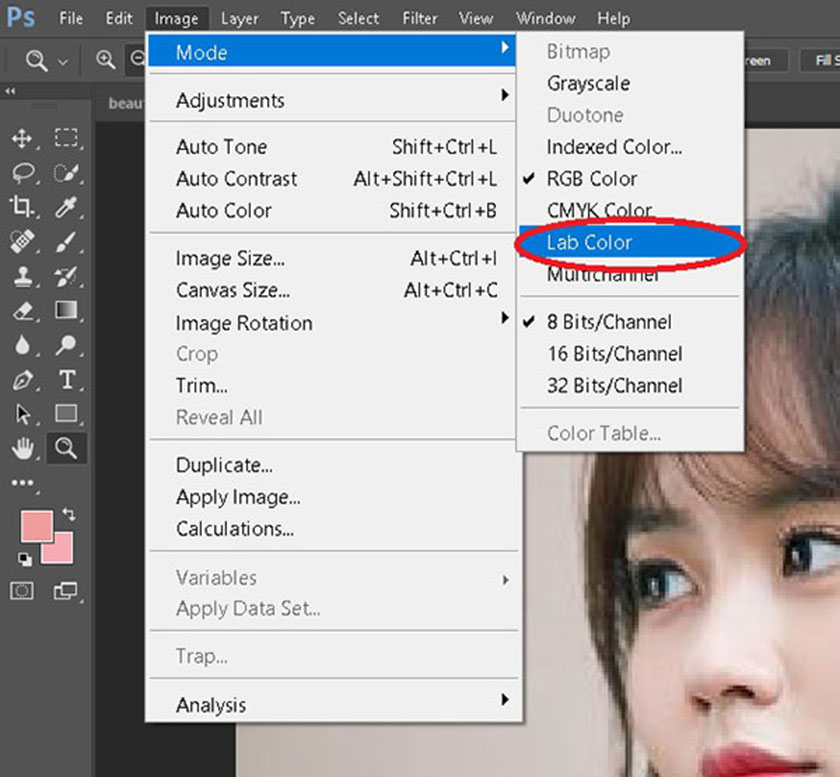
Task: Select 16 Bits/Channel depth
Action: tap(630, 354)
